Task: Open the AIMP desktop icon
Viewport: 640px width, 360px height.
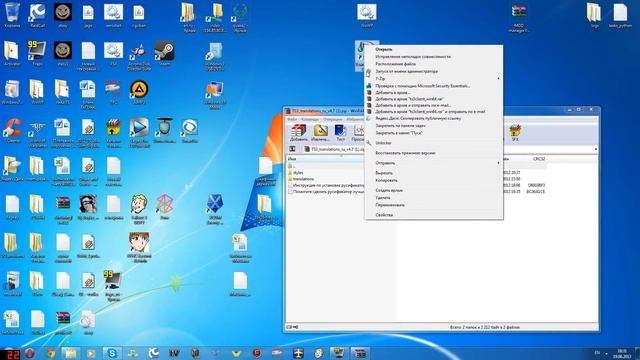Action: tap(139, 92)
